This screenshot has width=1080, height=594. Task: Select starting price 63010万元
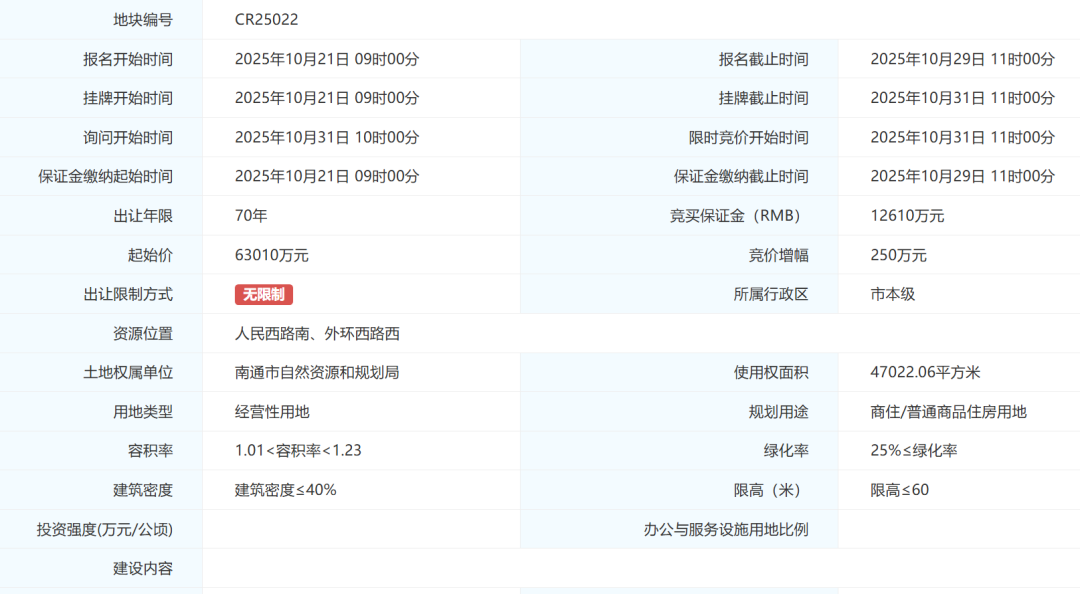271,255
